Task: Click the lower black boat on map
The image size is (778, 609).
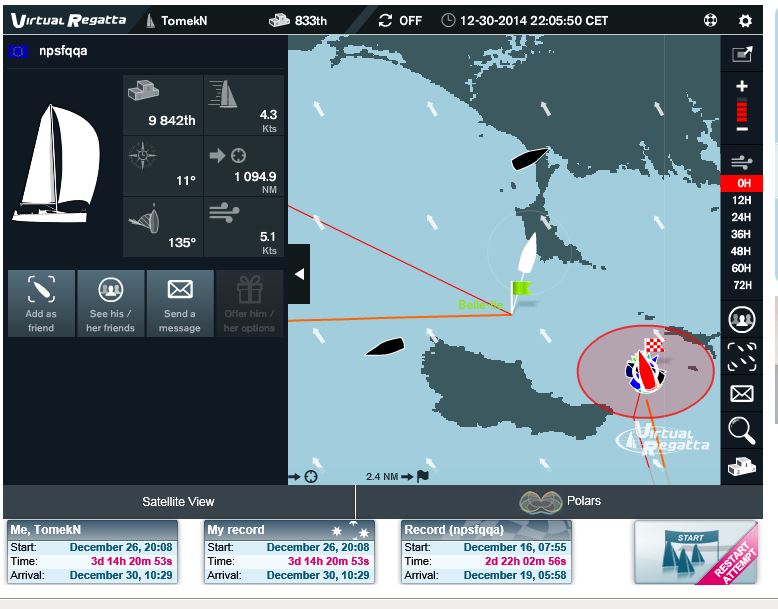Action: pyautogui.click(x=386, y=346)
